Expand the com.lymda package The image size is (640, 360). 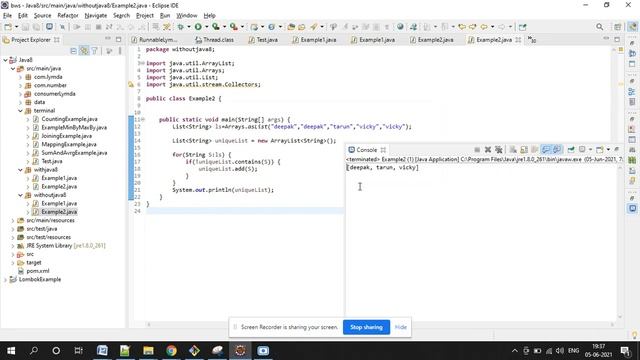coord(20,77)
